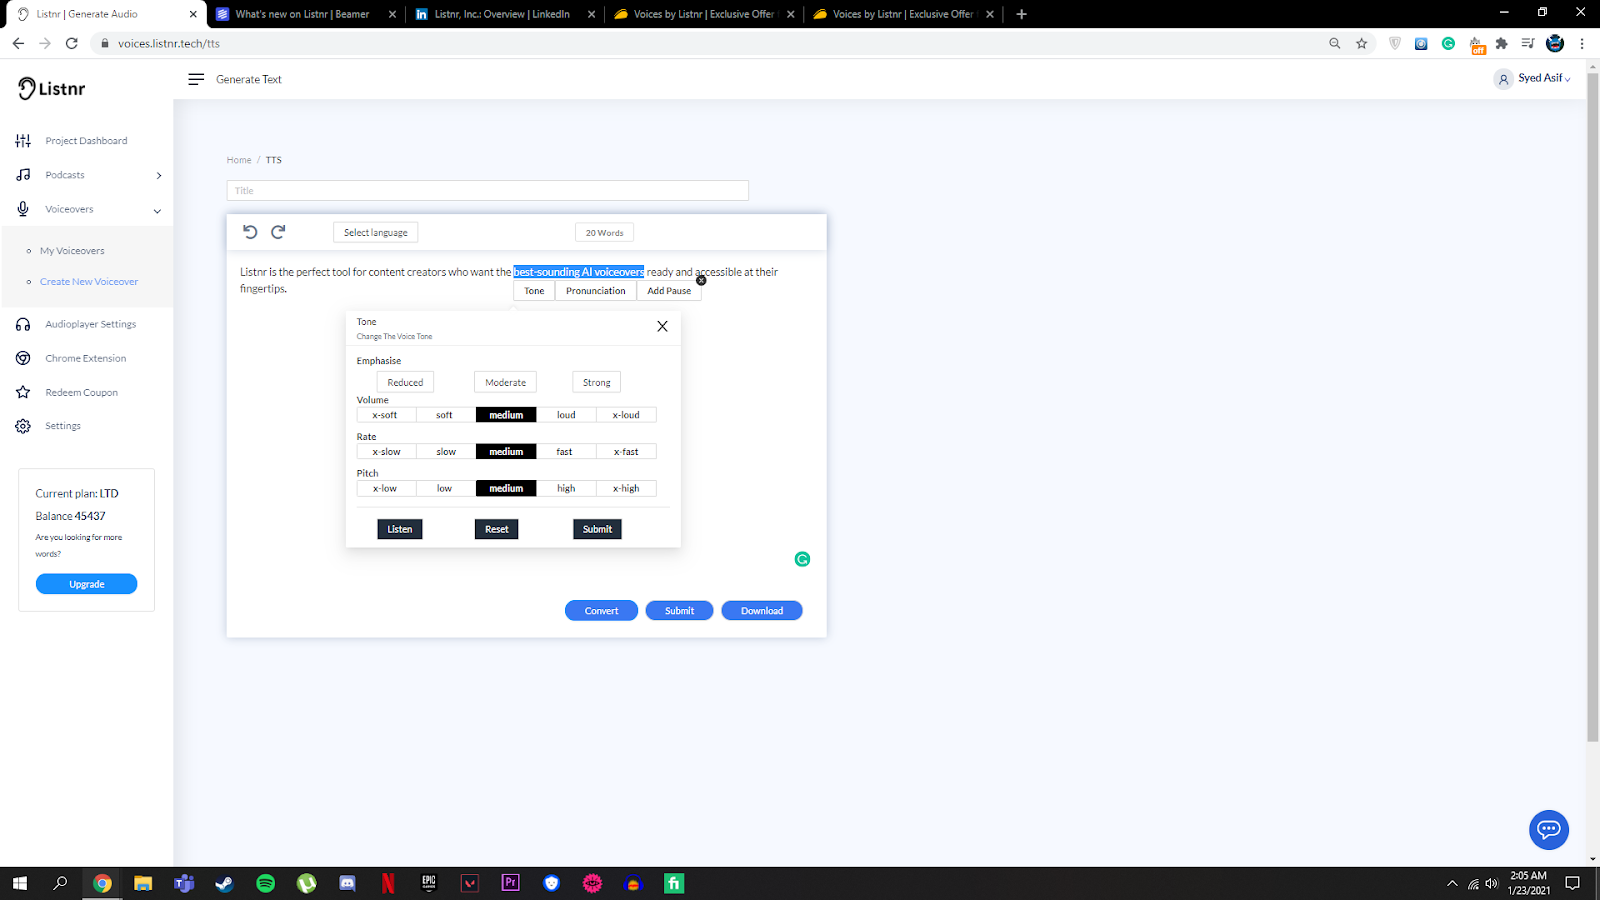Viewport: 1600px width, 900px height.
Task: Click the redo arrow icon in editor
Action: (x=278, y=232)
